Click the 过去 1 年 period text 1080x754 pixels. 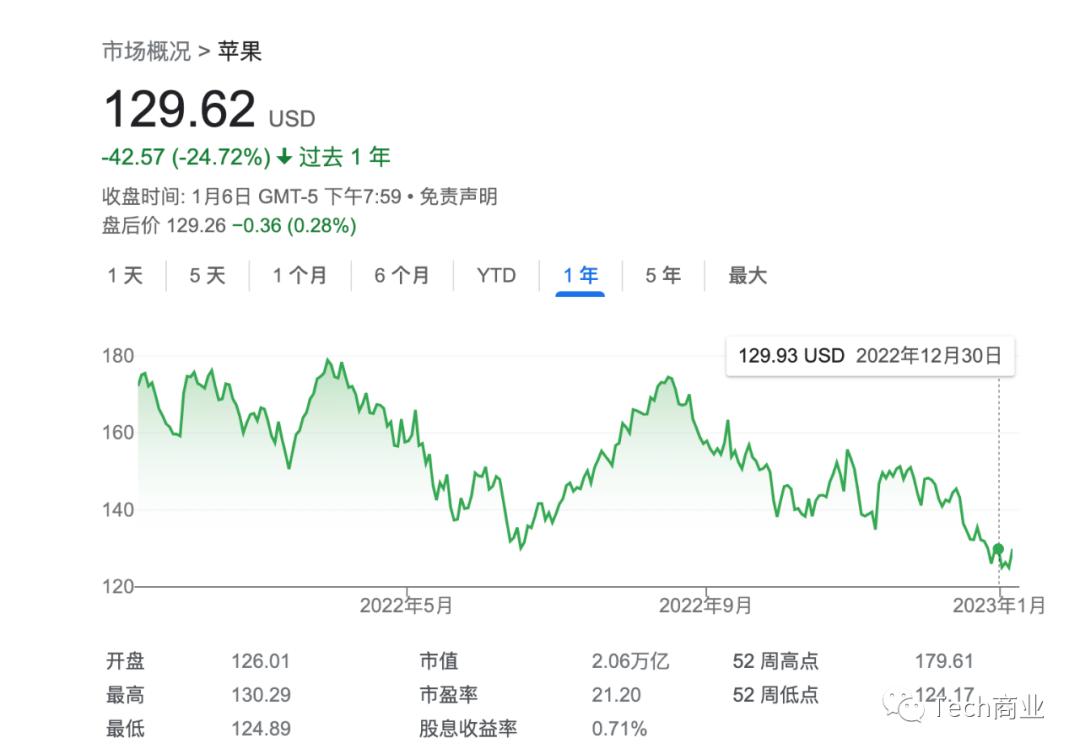344,157
